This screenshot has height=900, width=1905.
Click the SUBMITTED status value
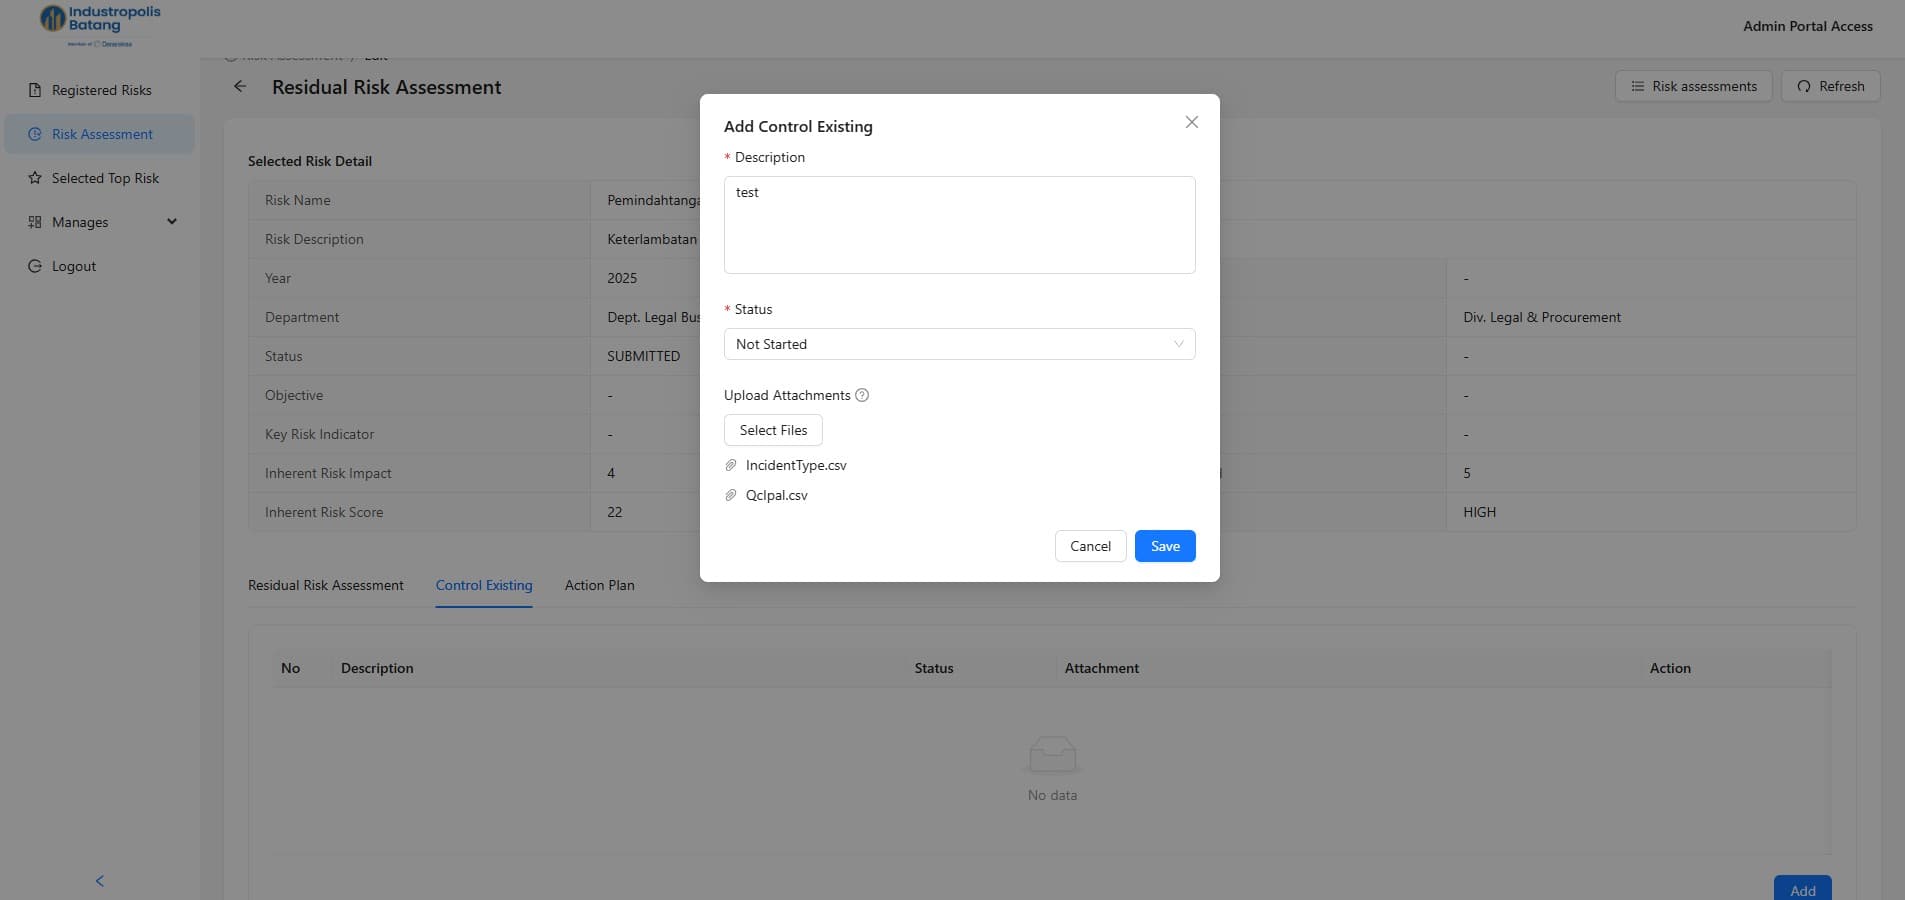click(643, 356)
